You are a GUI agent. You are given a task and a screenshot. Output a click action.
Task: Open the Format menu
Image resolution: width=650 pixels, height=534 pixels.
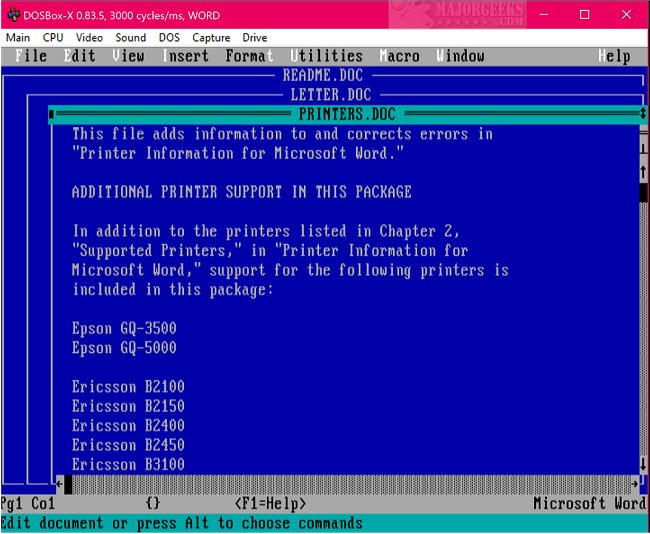tap(250, 56)
